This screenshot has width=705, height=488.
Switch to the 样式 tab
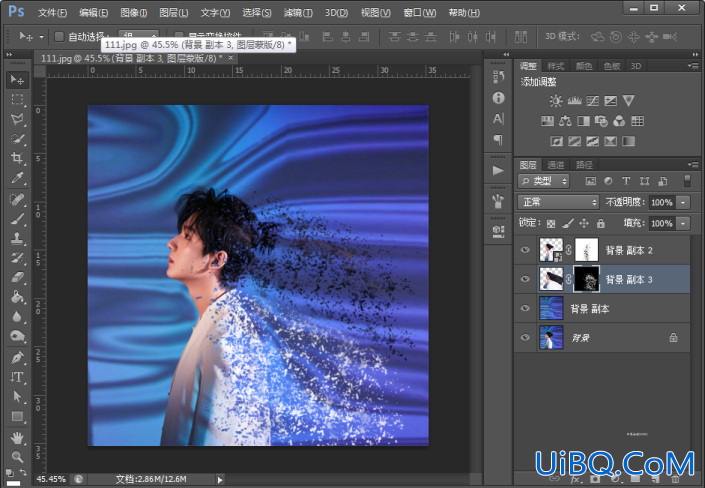point(556,66)
